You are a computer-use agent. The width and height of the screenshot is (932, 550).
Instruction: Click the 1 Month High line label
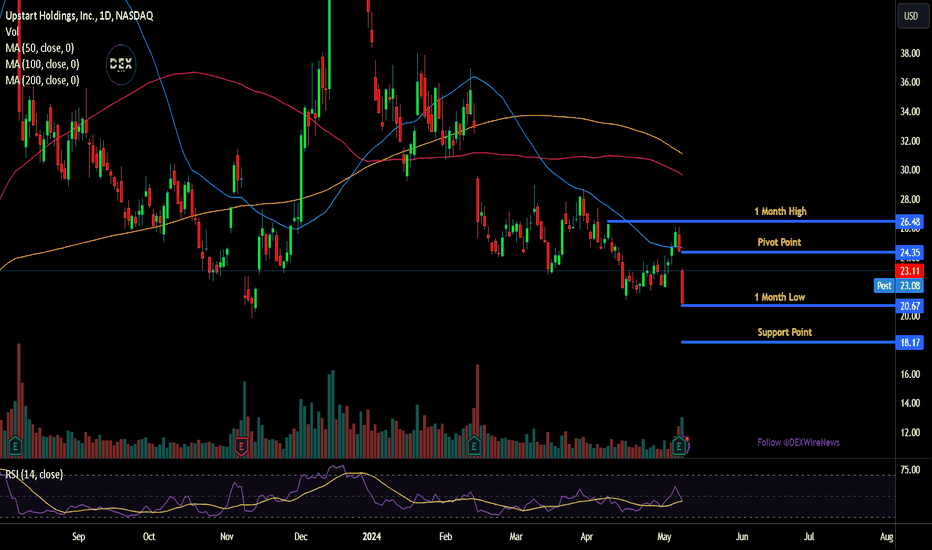pos(780,212)
